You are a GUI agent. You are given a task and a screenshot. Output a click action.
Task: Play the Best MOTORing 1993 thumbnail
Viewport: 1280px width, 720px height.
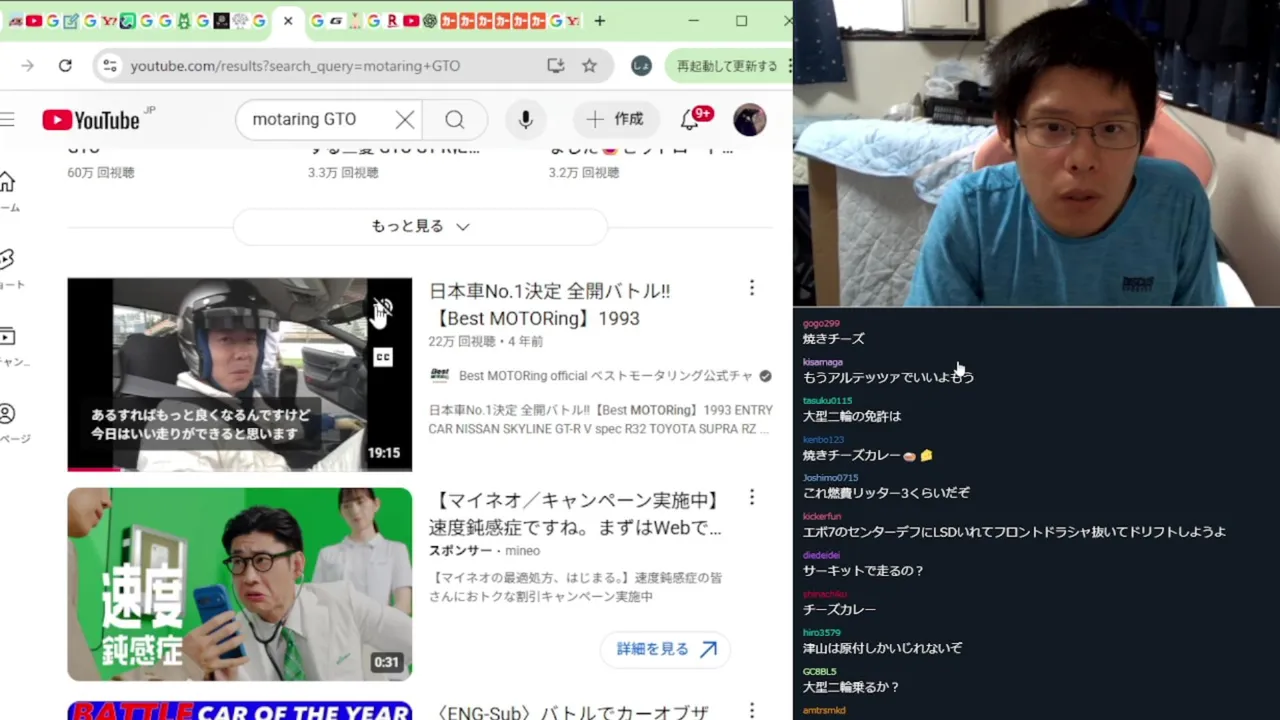point(239,374)
